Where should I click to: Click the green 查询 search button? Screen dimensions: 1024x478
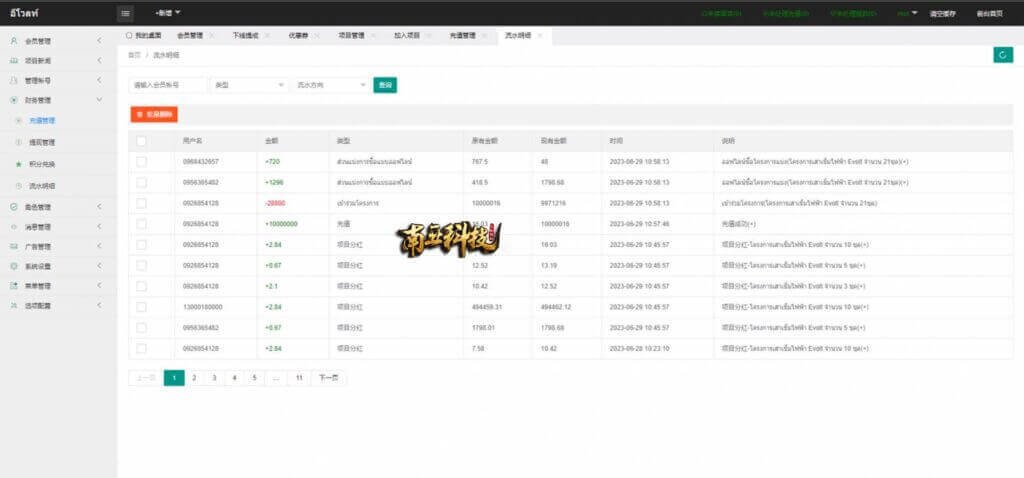coord(385,85)
